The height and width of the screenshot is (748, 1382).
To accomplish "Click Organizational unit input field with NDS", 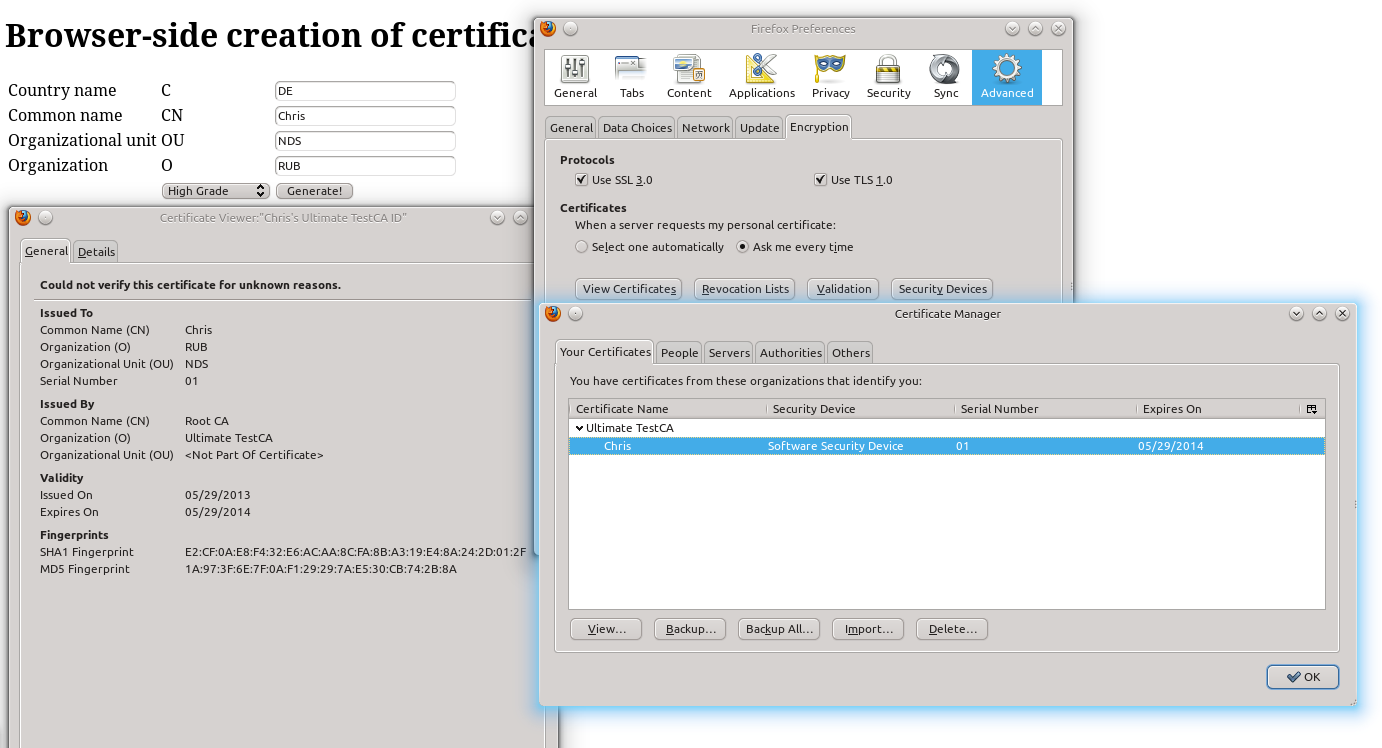I will point(365,141).
